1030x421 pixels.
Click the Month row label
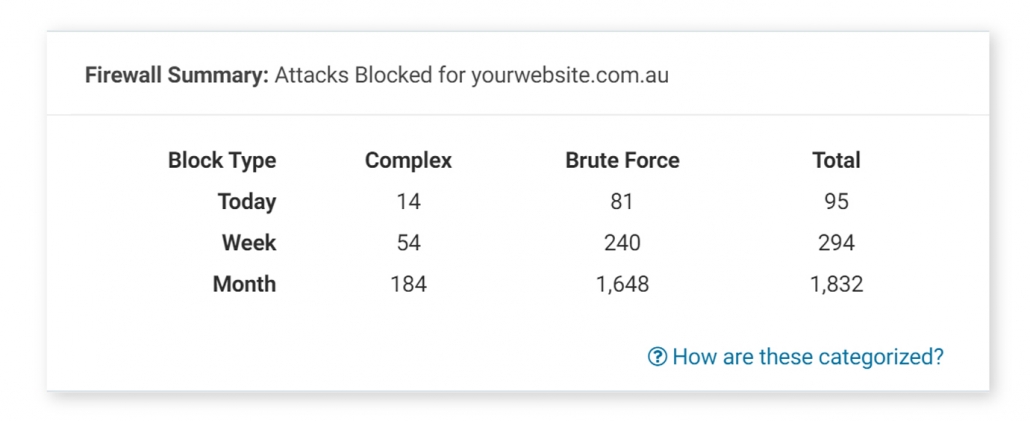244,284
